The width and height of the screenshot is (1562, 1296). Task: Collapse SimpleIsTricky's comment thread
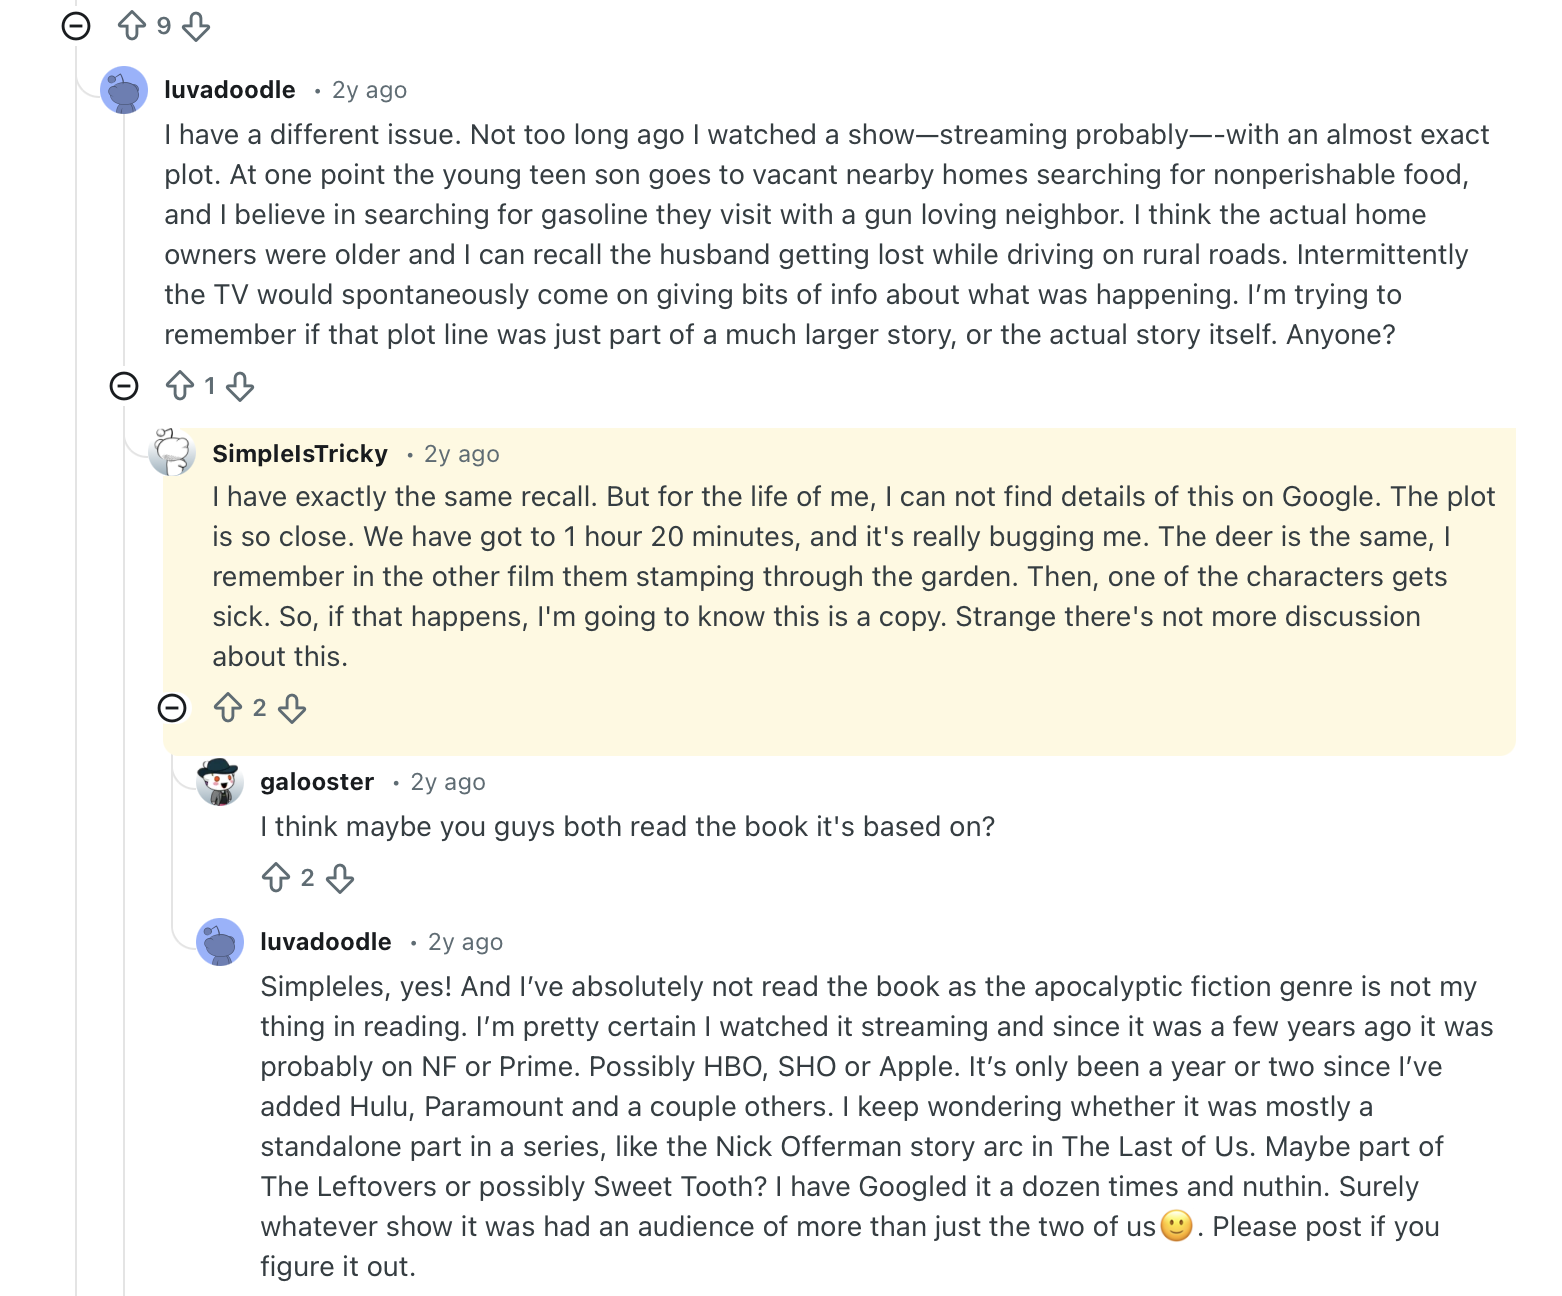[x=172, y=708]
